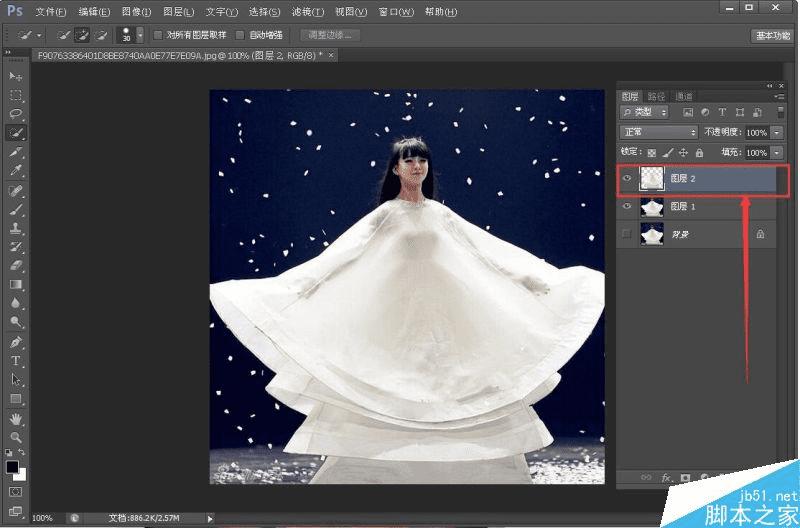The height and width of the screenshot is (528, 800).
Task: Select the Lasso tool
Action: [16, 114]
